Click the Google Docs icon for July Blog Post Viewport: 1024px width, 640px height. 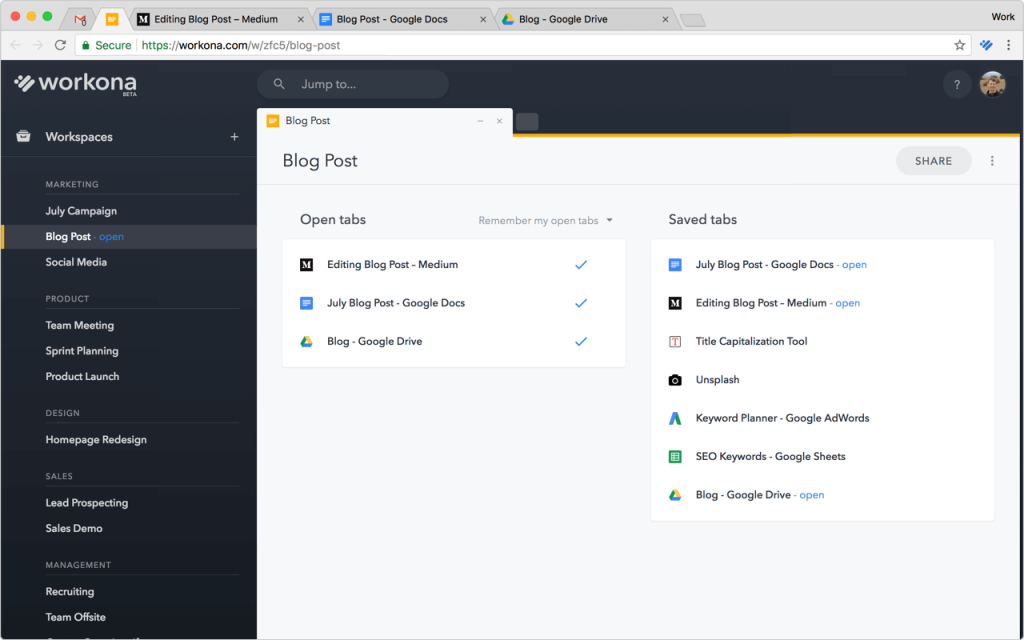(676, 264)
